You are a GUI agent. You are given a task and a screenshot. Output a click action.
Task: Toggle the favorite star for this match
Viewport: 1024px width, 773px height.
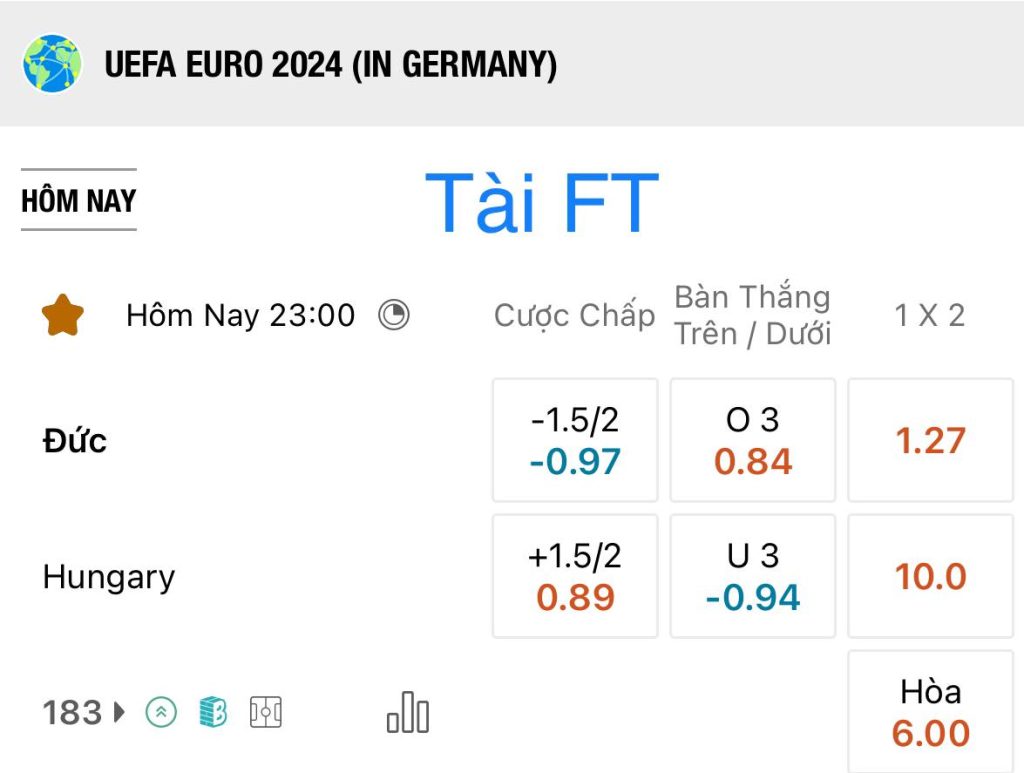tap(63, 315)
